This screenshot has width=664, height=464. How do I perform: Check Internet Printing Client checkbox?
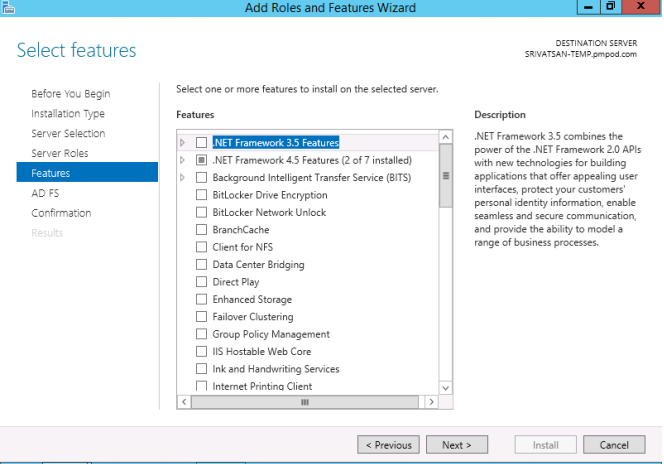point(202,386)
